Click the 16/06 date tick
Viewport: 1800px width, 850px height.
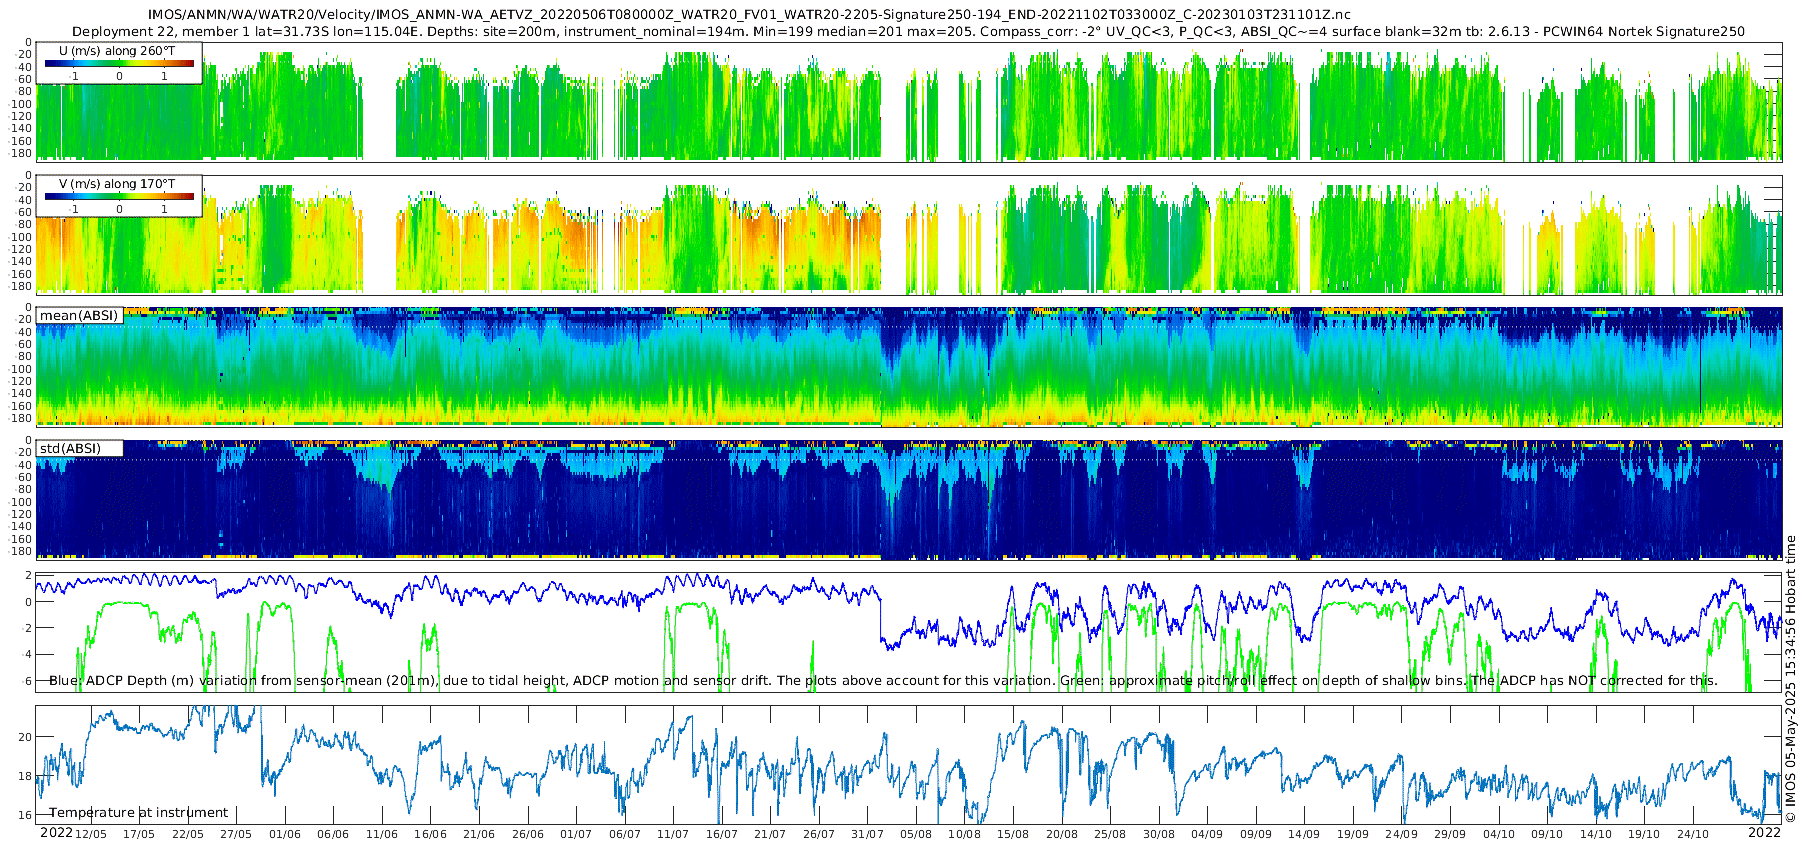(430, 834)
